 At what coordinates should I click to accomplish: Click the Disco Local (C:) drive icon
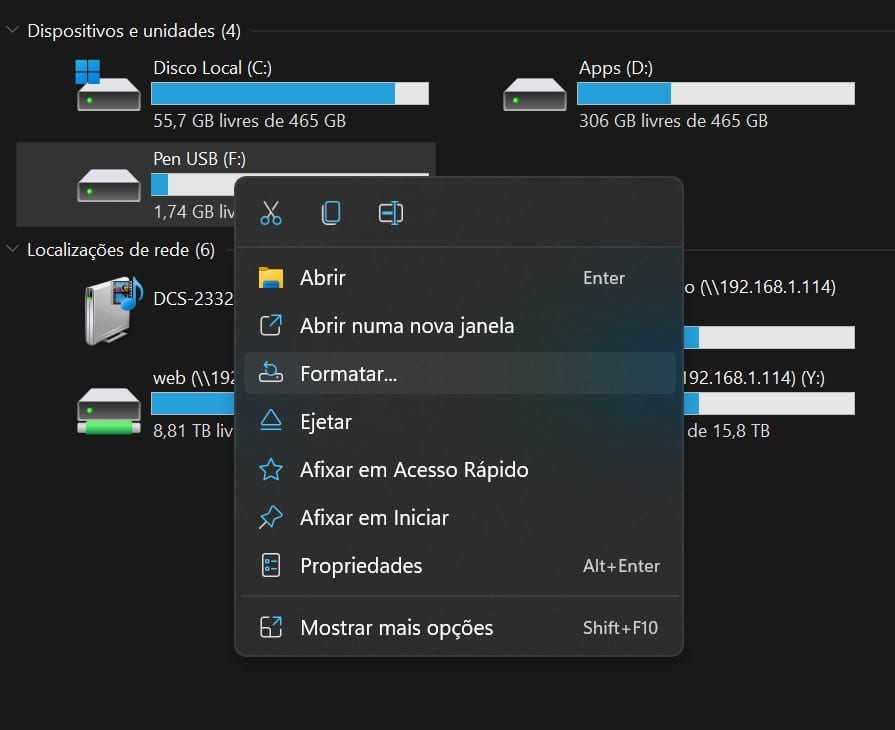(108, 88)
